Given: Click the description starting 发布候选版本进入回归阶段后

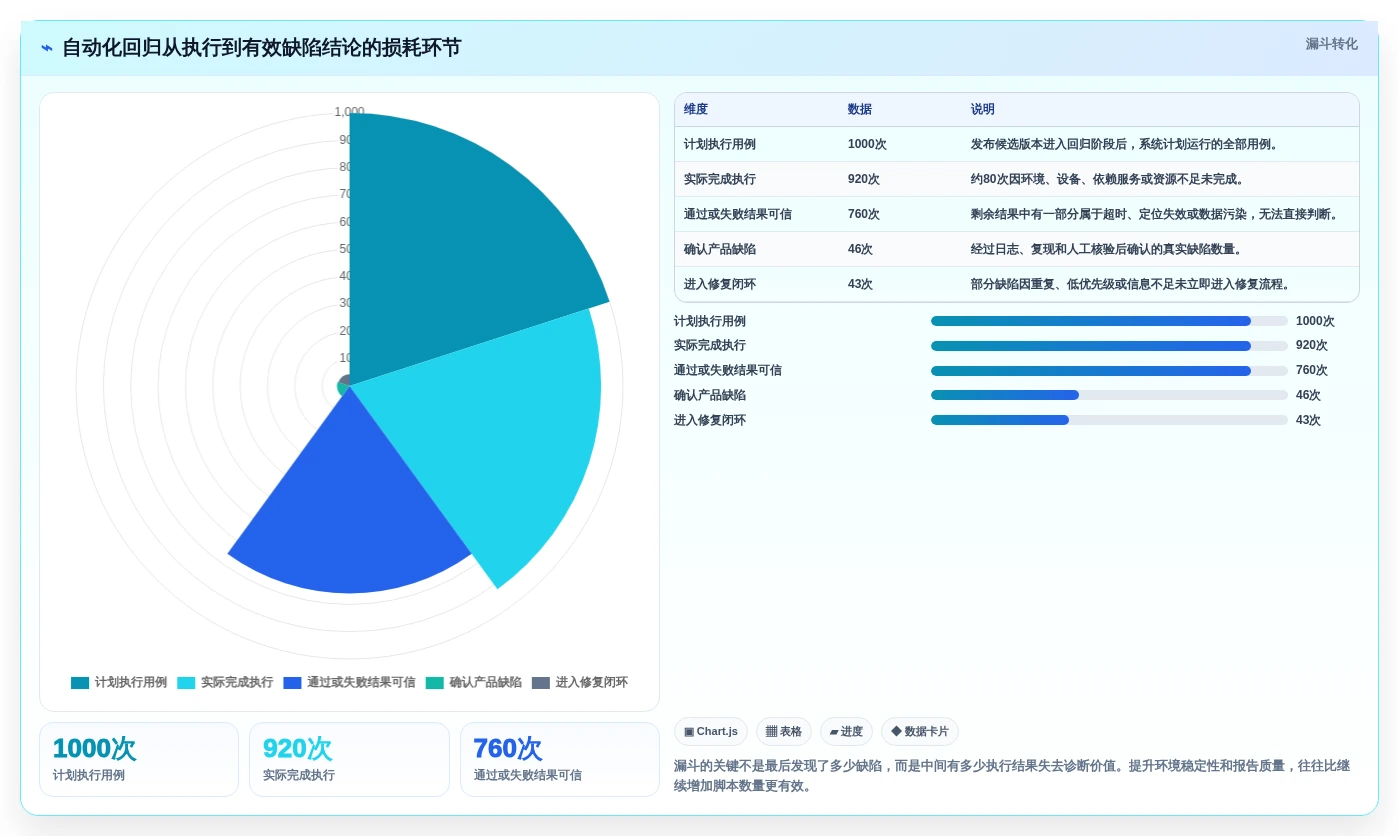Looking at the screenshot, I should click(x=1127, y=145).
